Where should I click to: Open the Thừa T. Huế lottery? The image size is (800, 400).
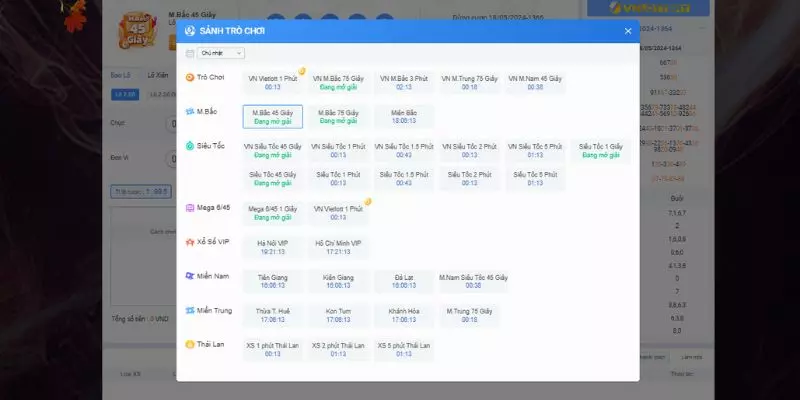pos(272,315)
